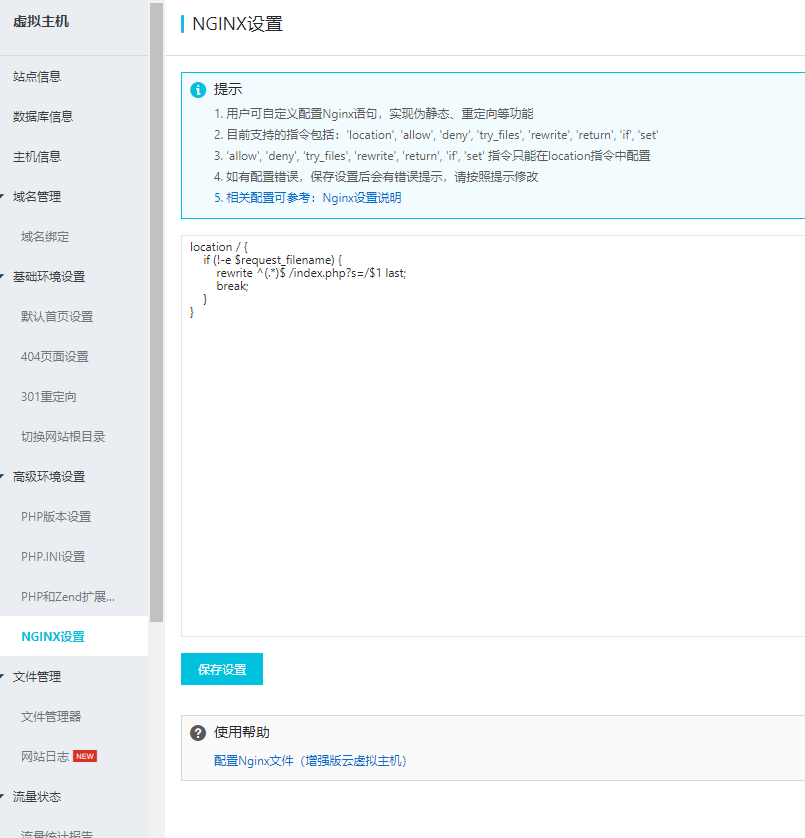Click the 文件管理 section label
This screenshot has height=838, width=805.
click(37, 677)
